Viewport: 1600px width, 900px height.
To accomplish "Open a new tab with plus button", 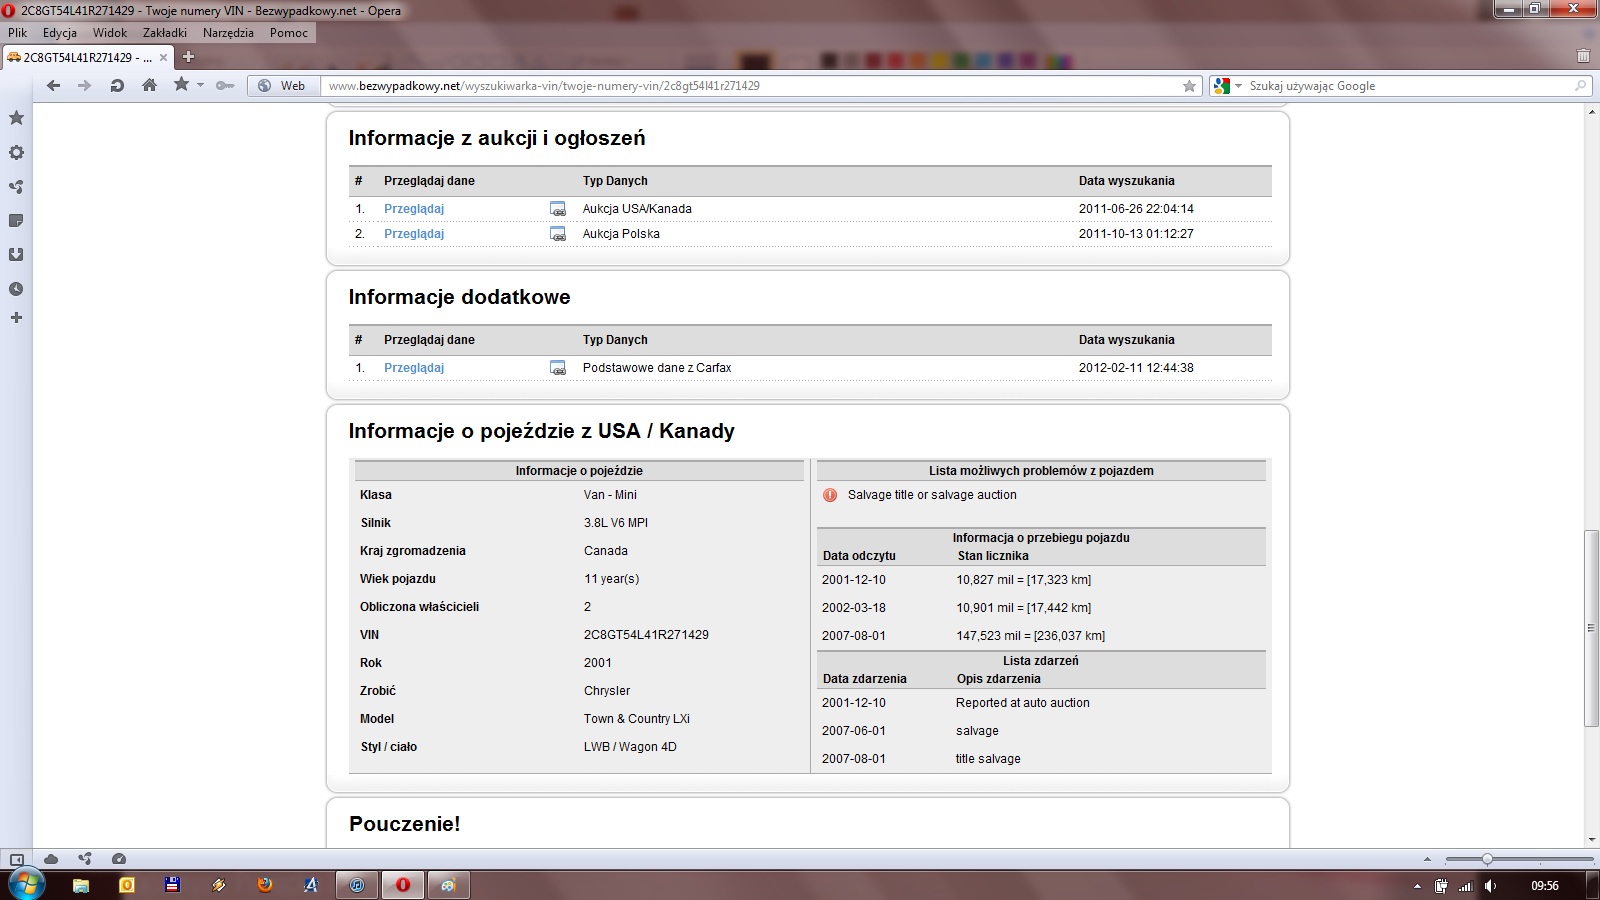I will click(x=188, y=57).
